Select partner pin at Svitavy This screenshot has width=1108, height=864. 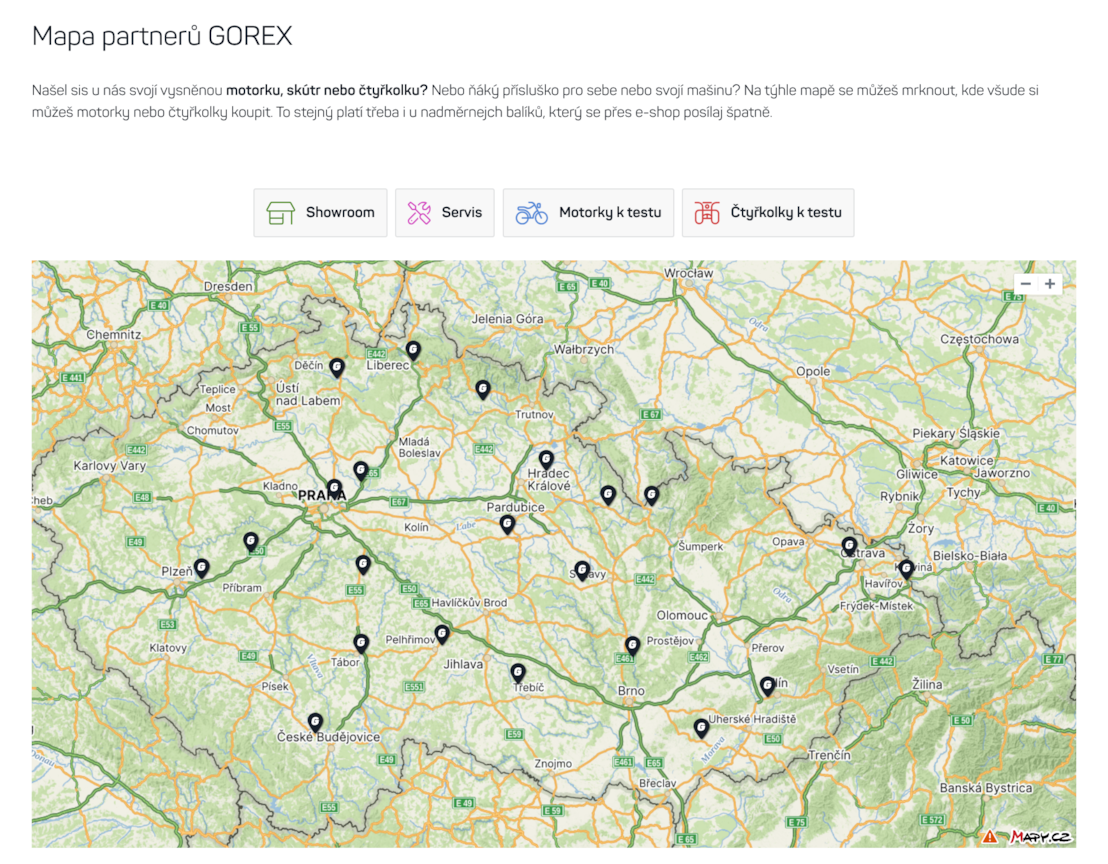pyautogui.click(x=582, y=571)
